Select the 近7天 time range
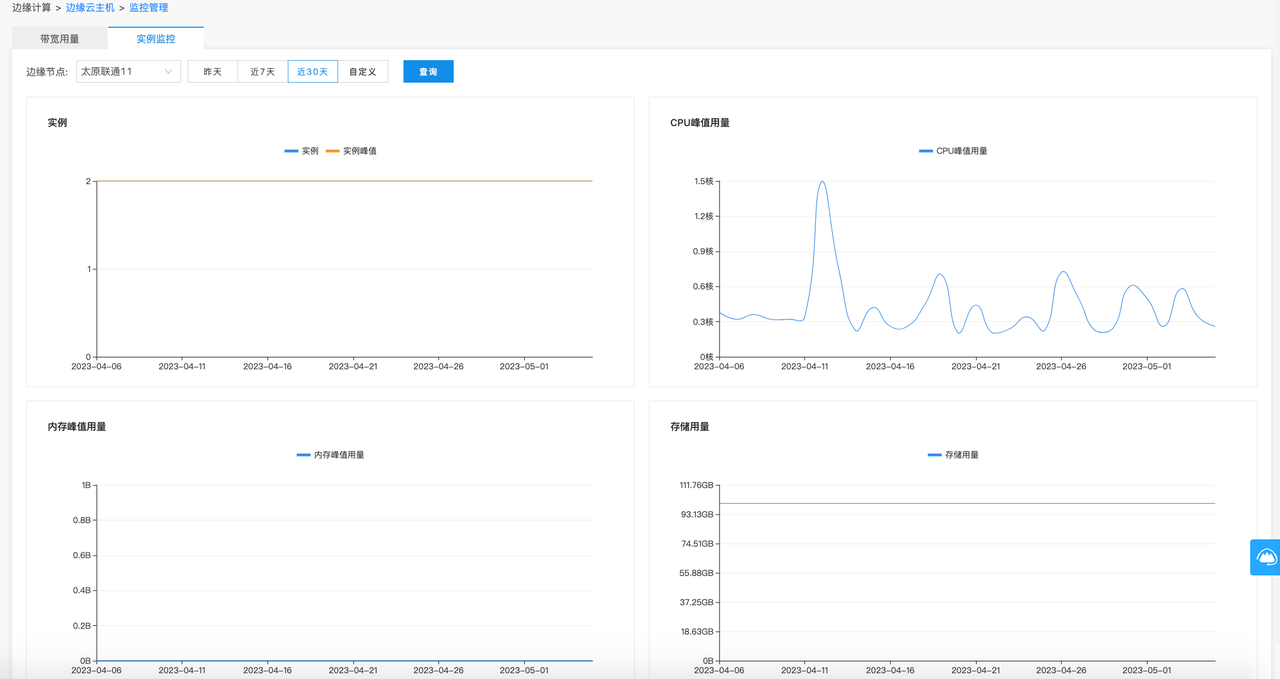Viewport: 1280px width, 679px height. pyautogui.click(x=262, y=72)
